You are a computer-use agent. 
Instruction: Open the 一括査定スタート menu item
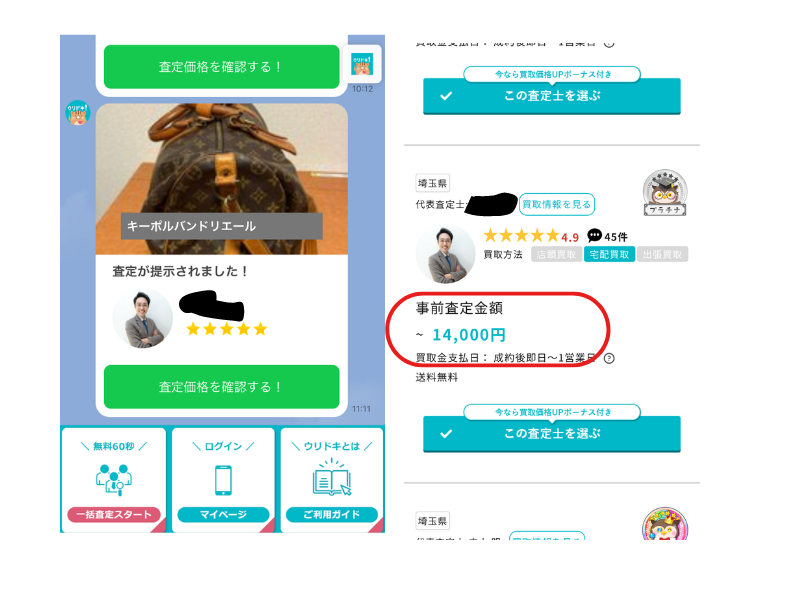tap(114, 514)
